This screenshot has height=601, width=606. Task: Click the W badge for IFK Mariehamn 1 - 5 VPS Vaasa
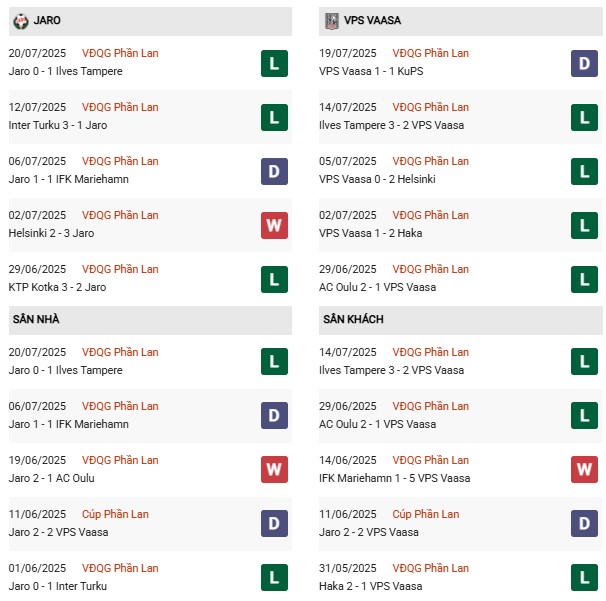[x=584, y=470]
